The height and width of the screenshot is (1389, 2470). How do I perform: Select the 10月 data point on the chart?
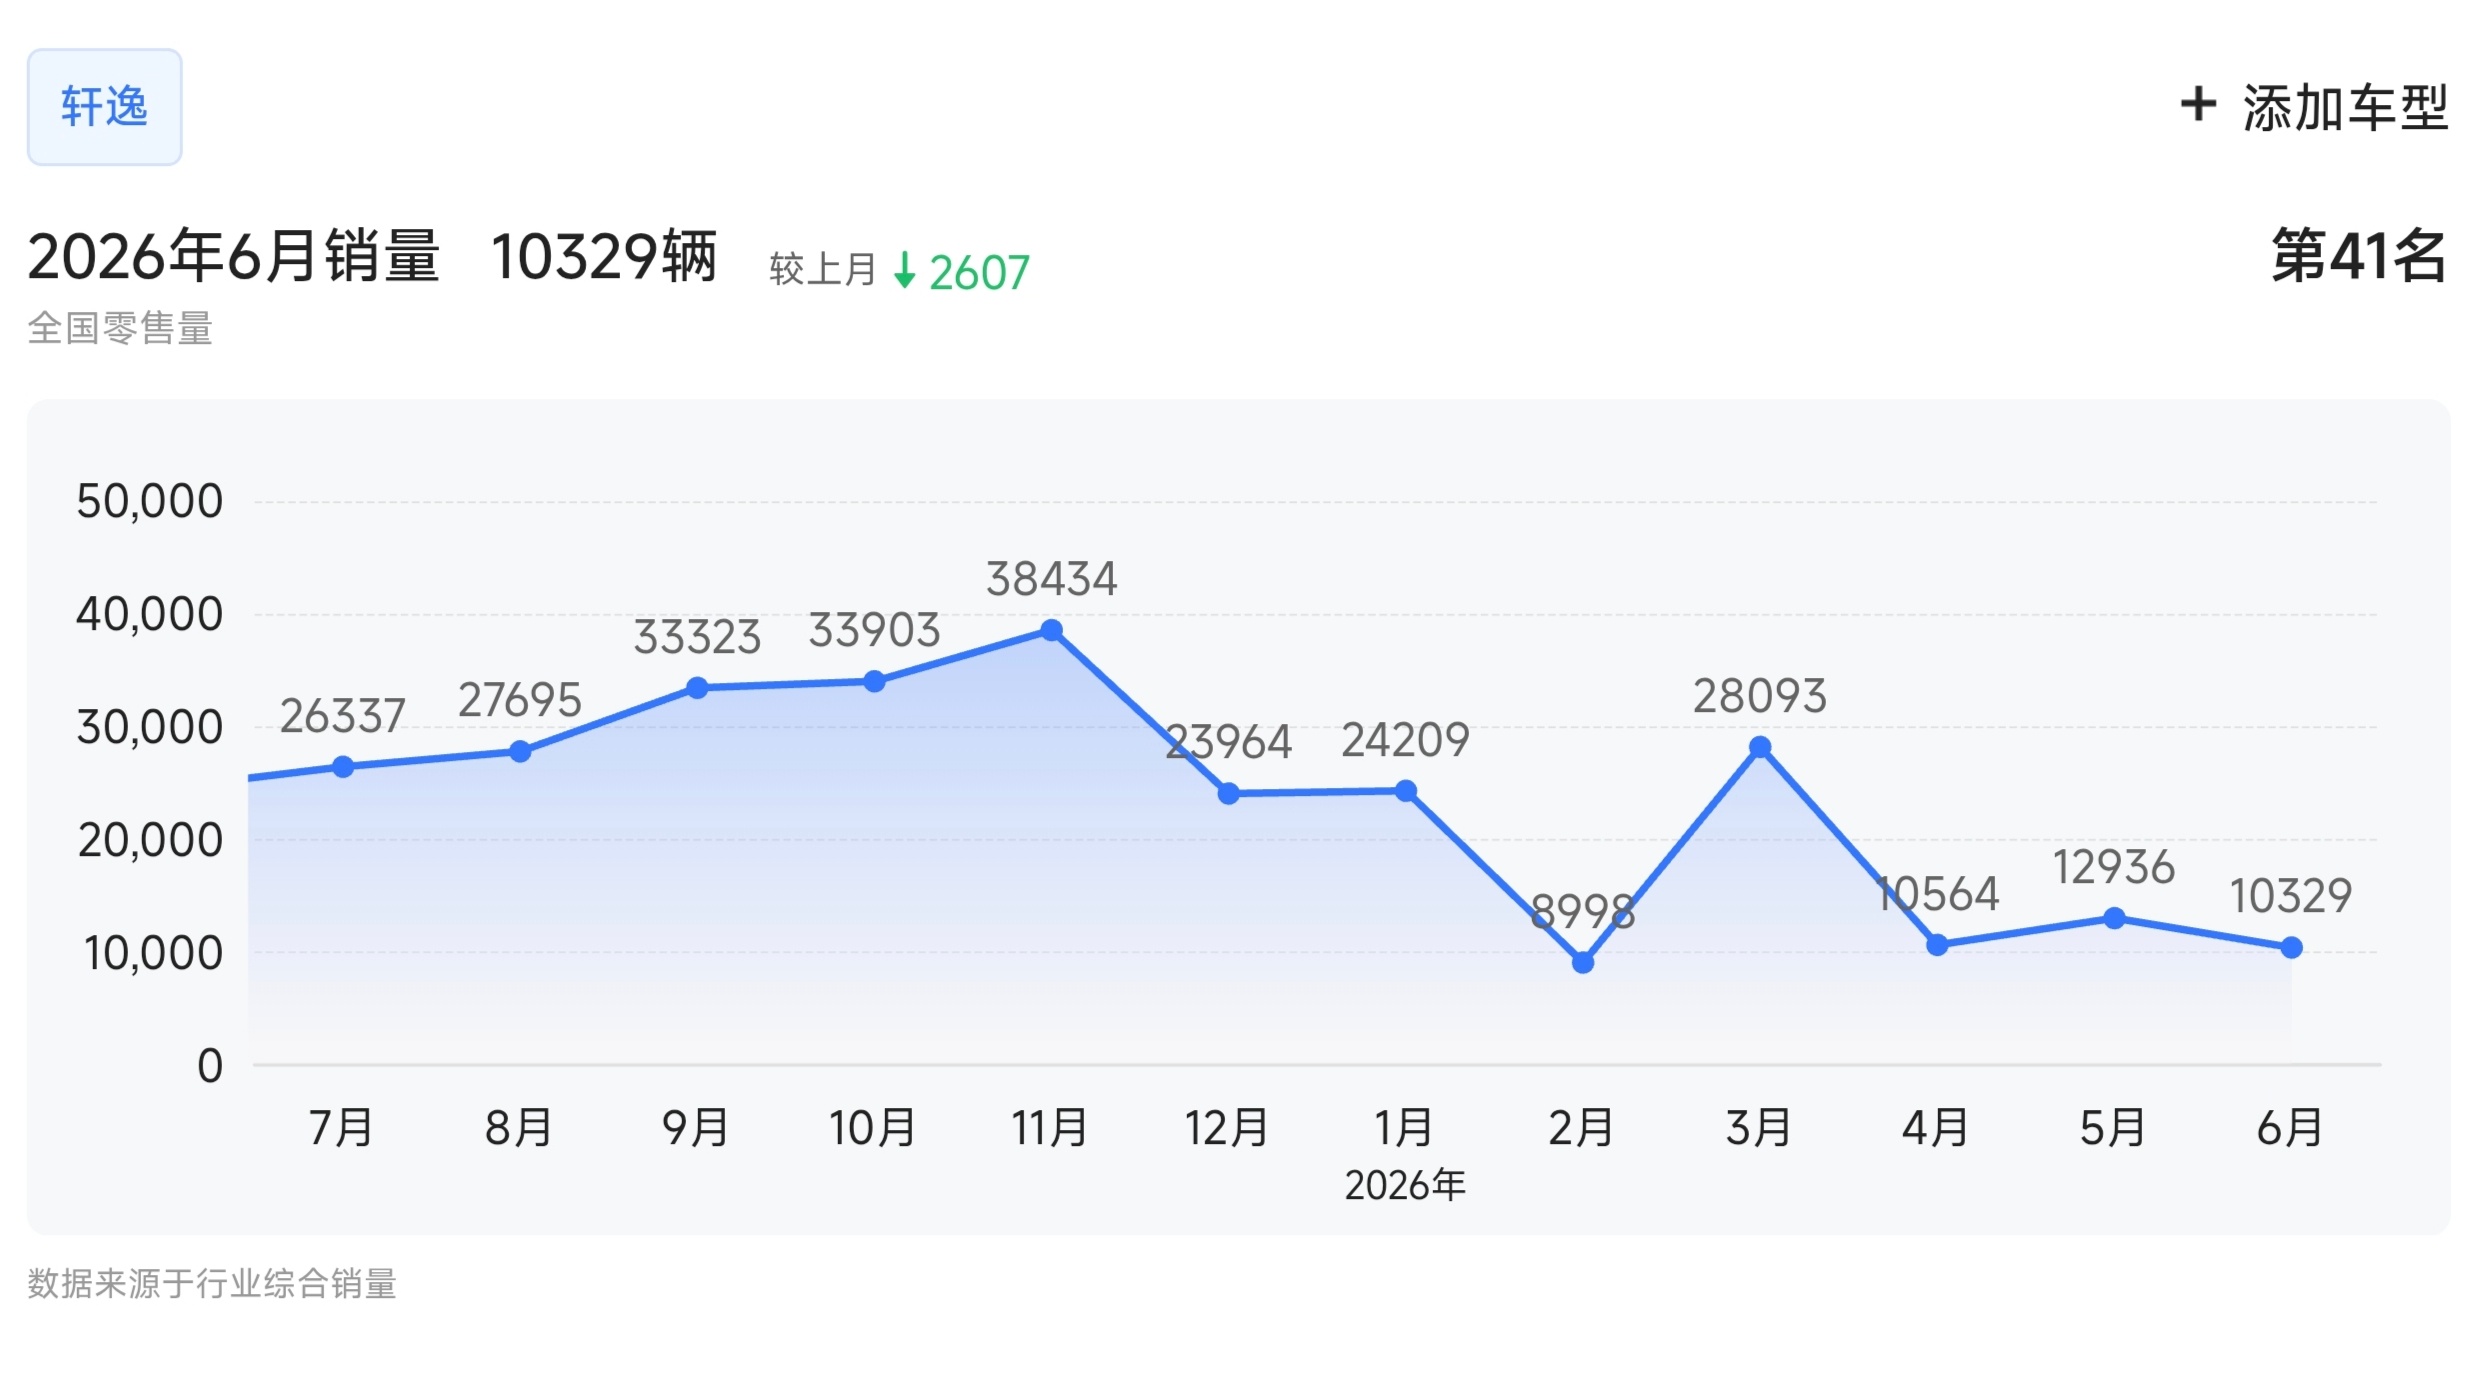click(874, 681)
